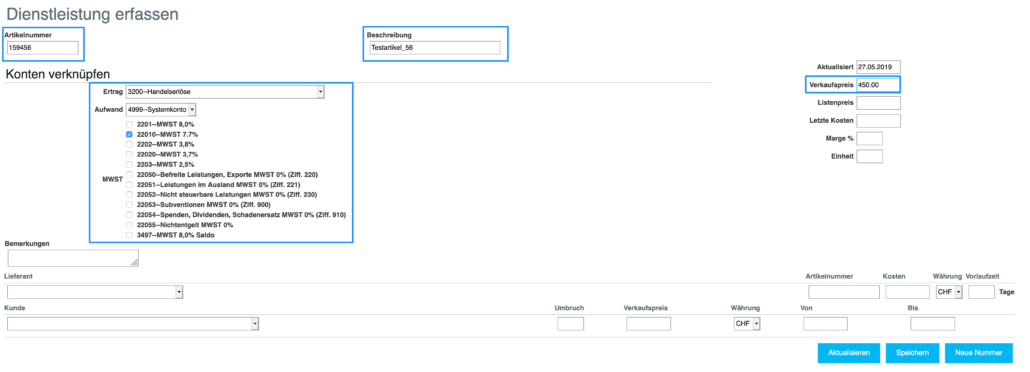Click the Letzte Kosten input field
The image size is (1030, 372).
click(878, 120)
